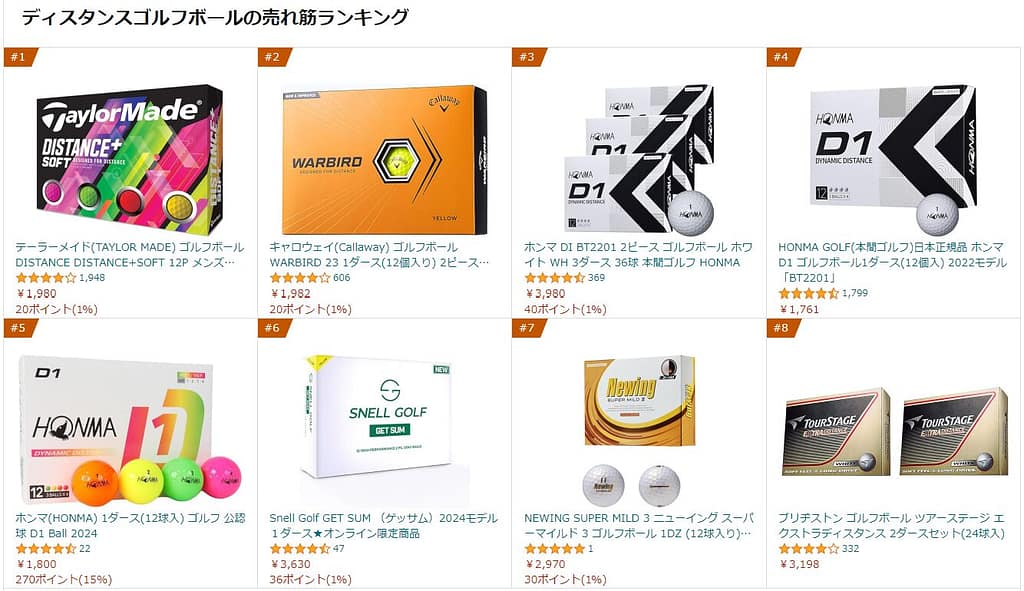Click the TaylorMade DISTANCE+SOFT 12P title link
Image resolution: width=1024 pixels, height=591 pixels.
click(130, 255)
